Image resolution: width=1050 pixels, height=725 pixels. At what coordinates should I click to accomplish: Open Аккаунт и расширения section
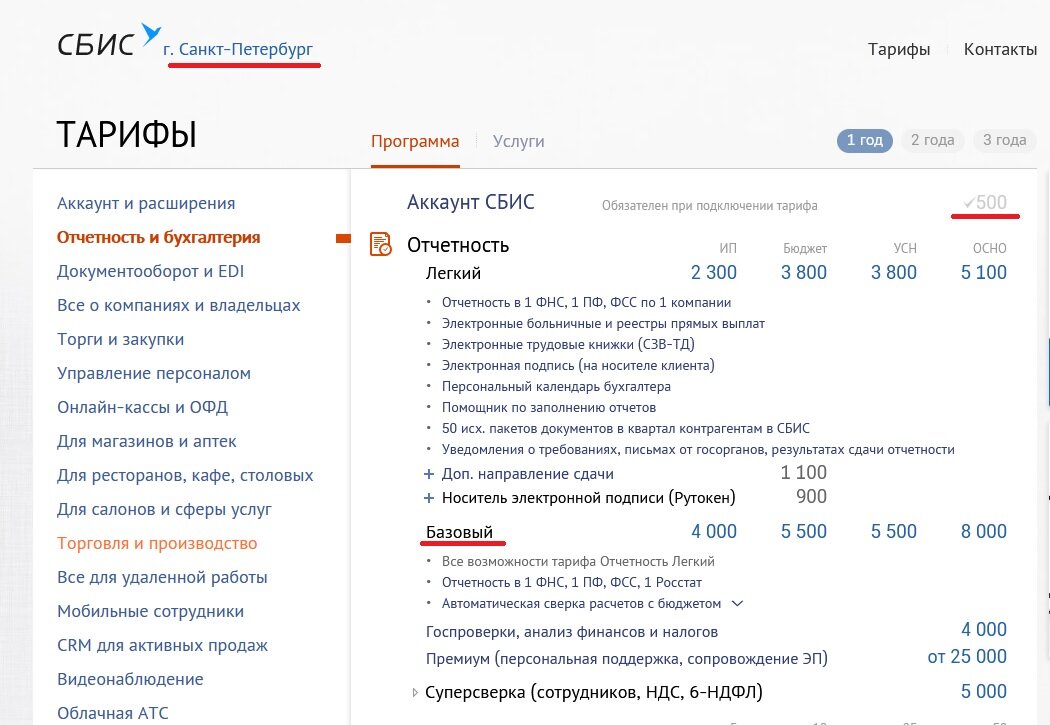(146, 204)
